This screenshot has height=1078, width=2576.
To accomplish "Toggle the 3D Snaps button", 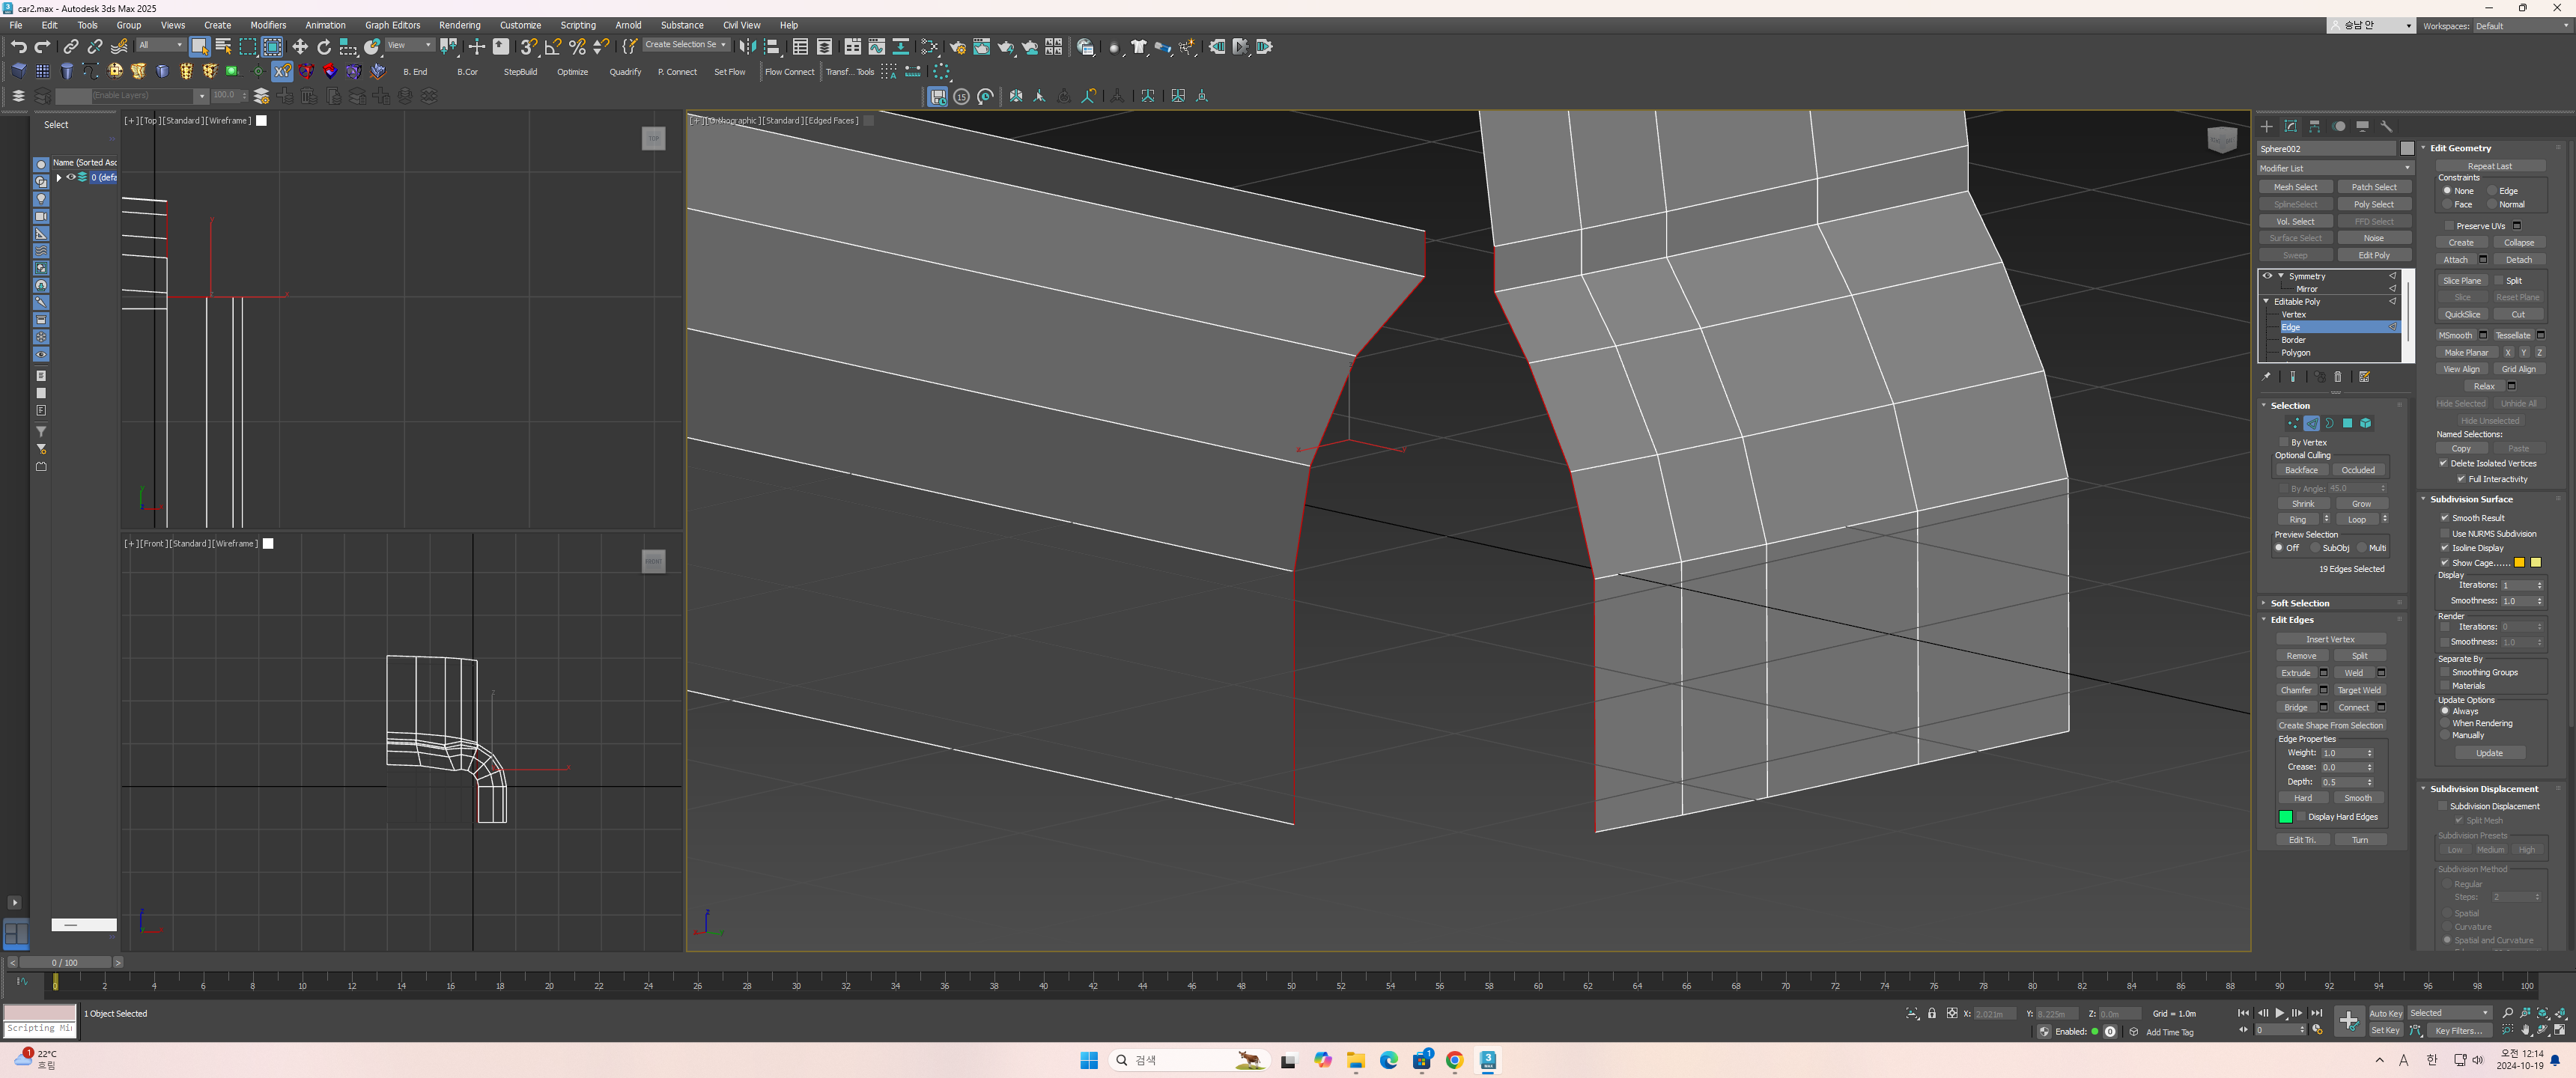I will coord(528,47).
